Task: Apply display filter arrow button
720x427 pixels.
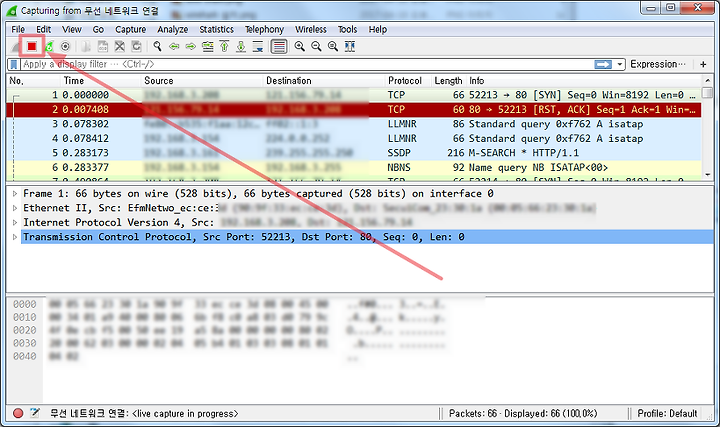Action: click(x=603, y=64)
